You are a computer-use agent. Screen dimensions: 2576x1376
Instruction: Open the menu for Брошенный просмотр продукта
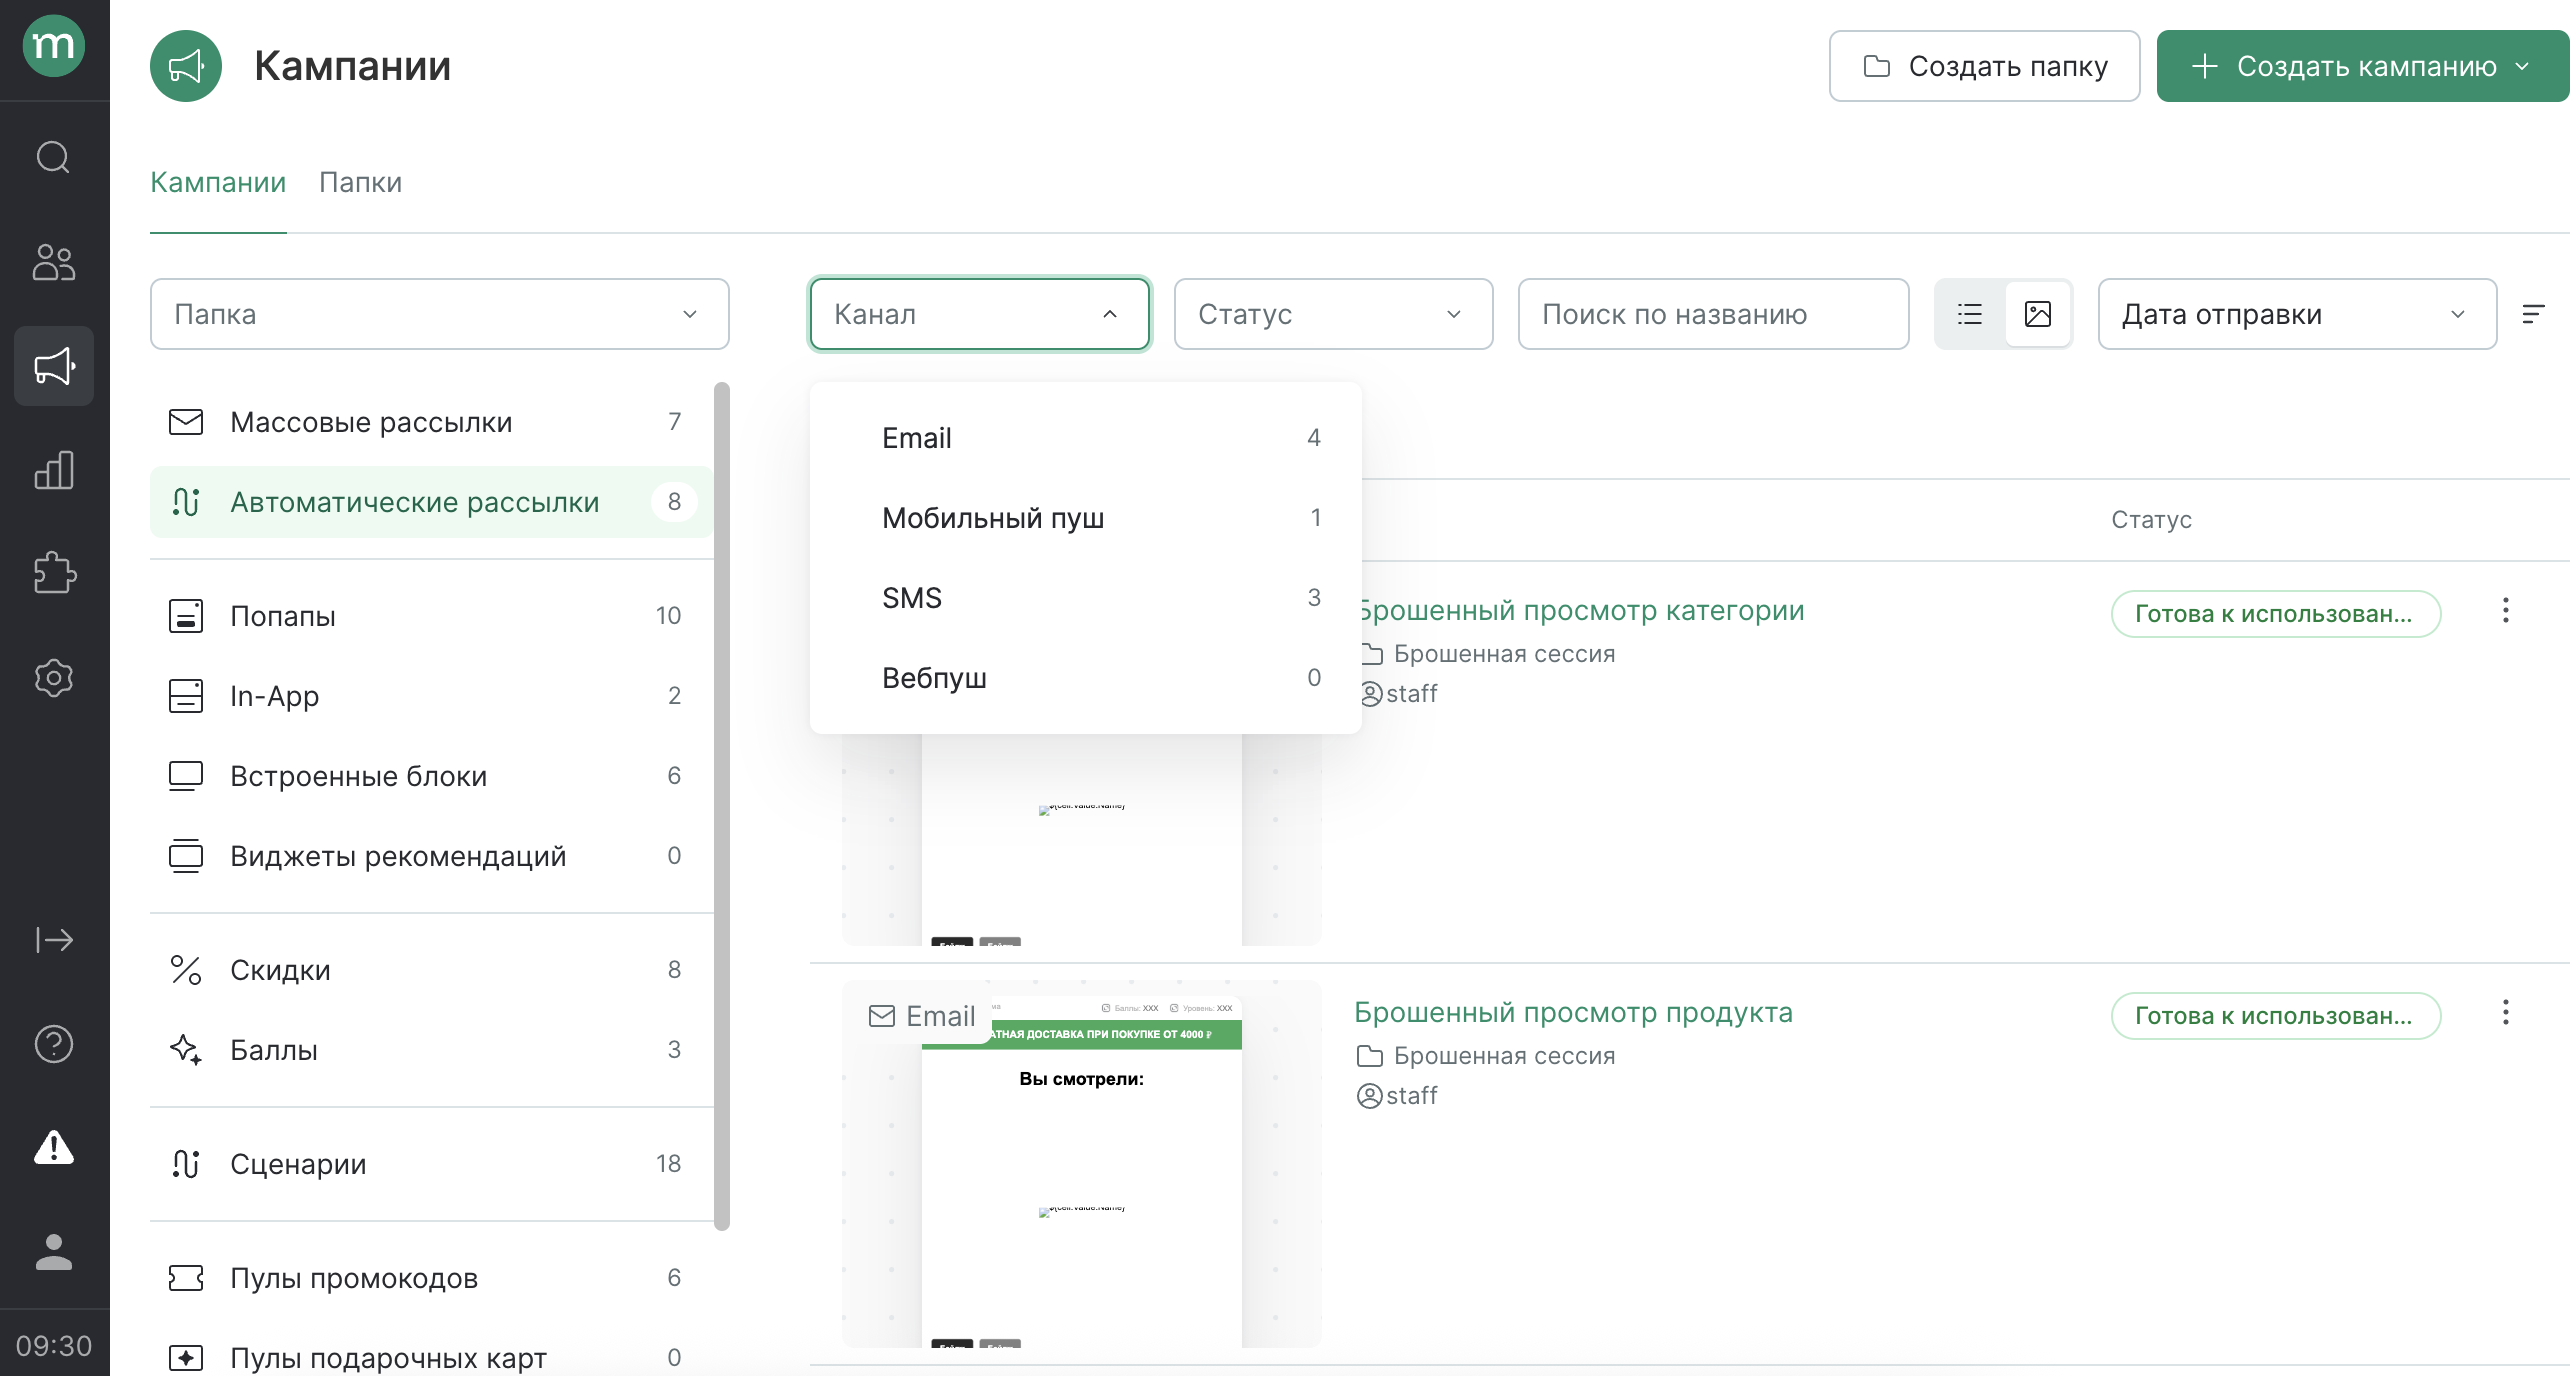tap(2506, 1013)
